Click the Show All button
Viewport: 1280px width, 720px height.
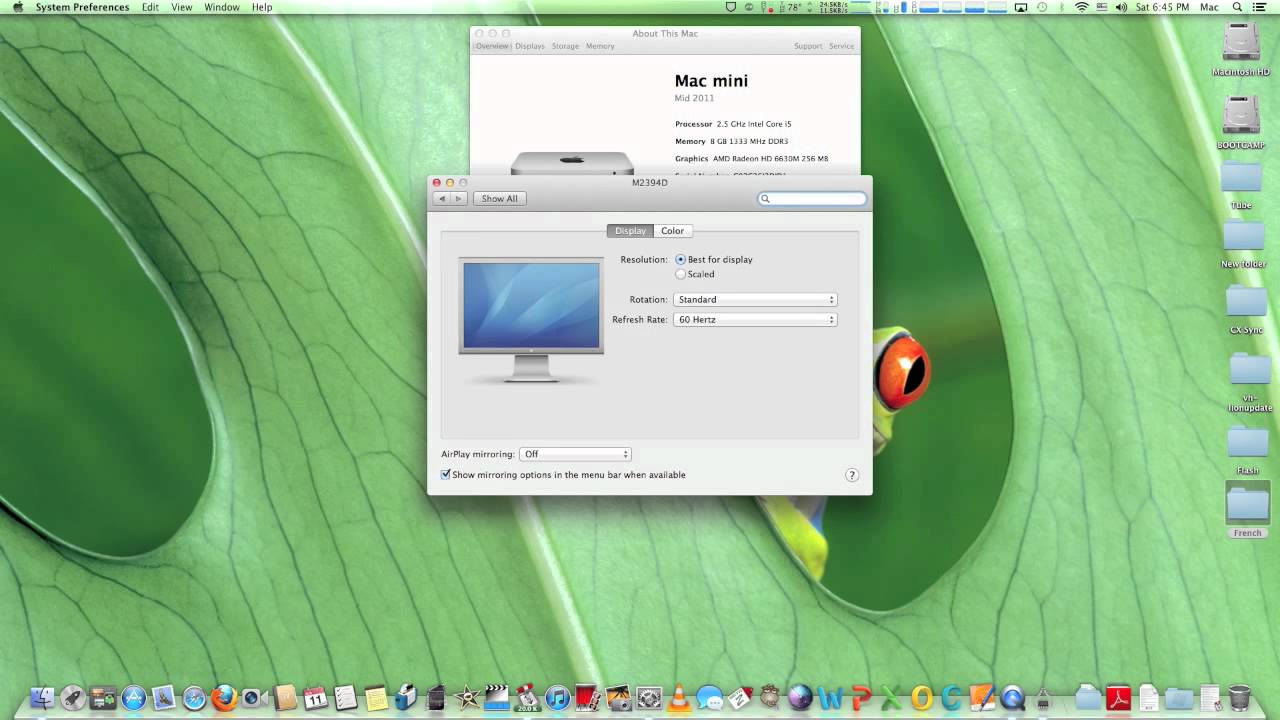(499, 198)
